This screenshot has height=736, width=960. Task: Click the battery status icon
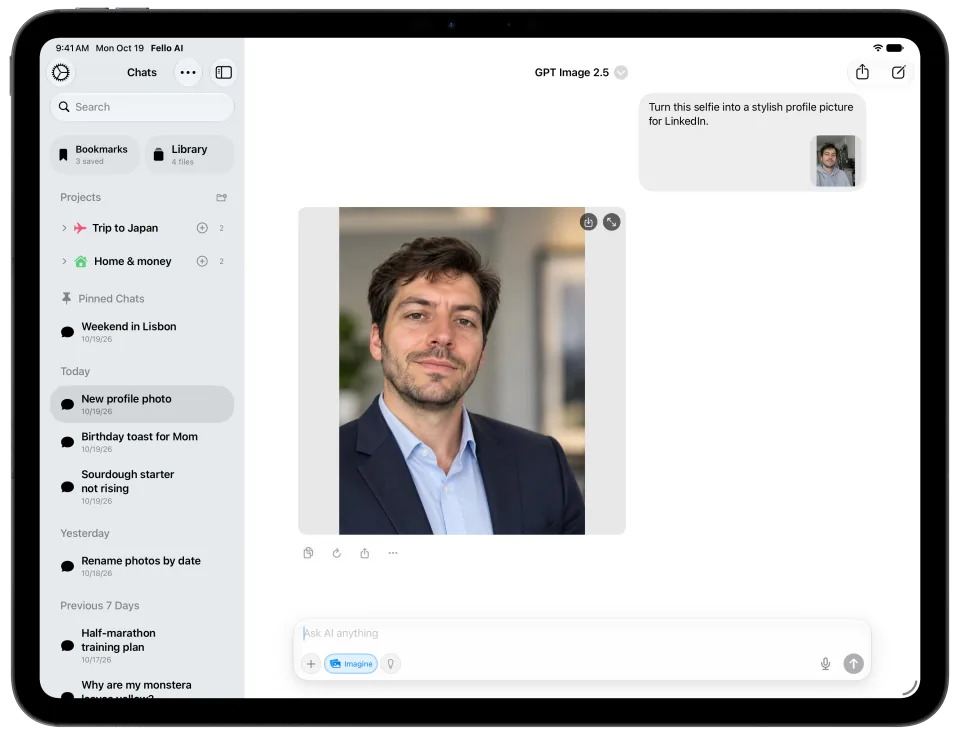(x=895, y=48)
